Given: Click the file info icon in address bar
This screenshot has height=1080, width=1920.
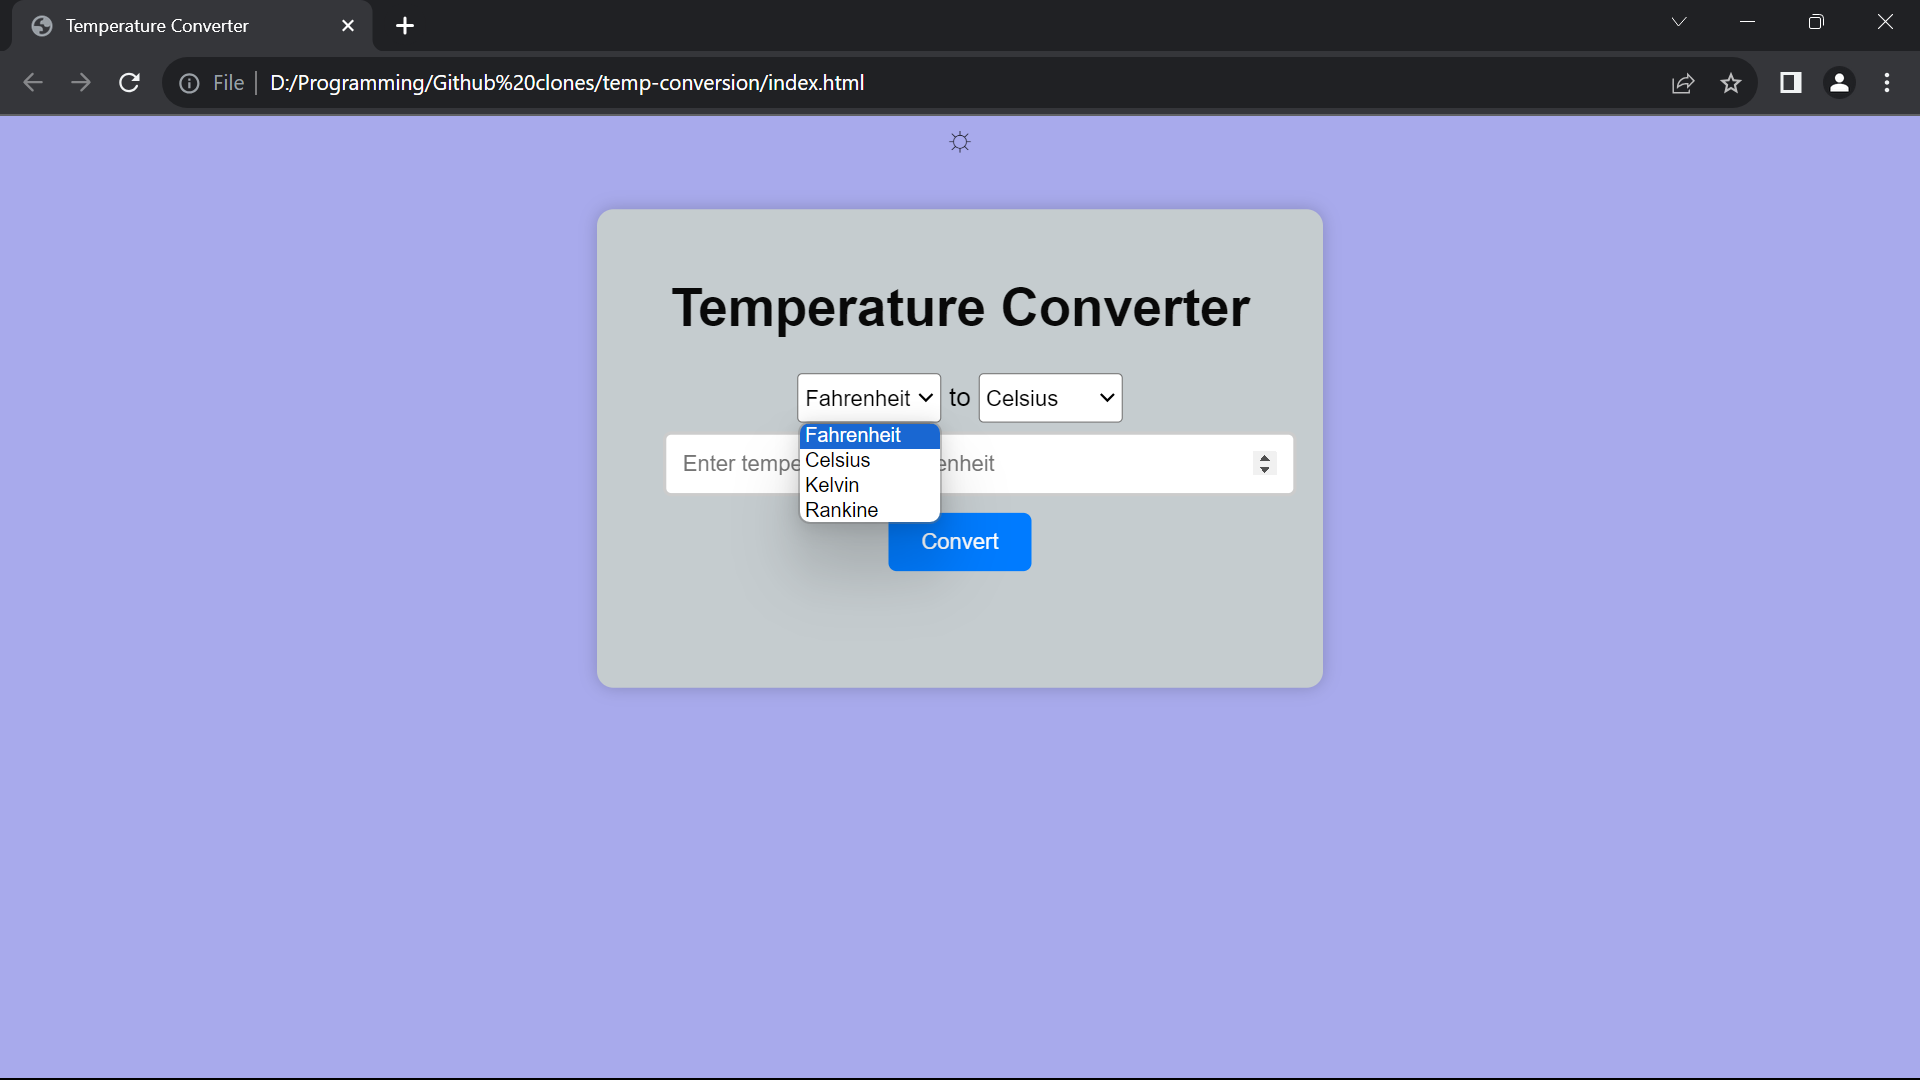Looking at the screenshot, I should pyautogui.click(x=189, y=83).
